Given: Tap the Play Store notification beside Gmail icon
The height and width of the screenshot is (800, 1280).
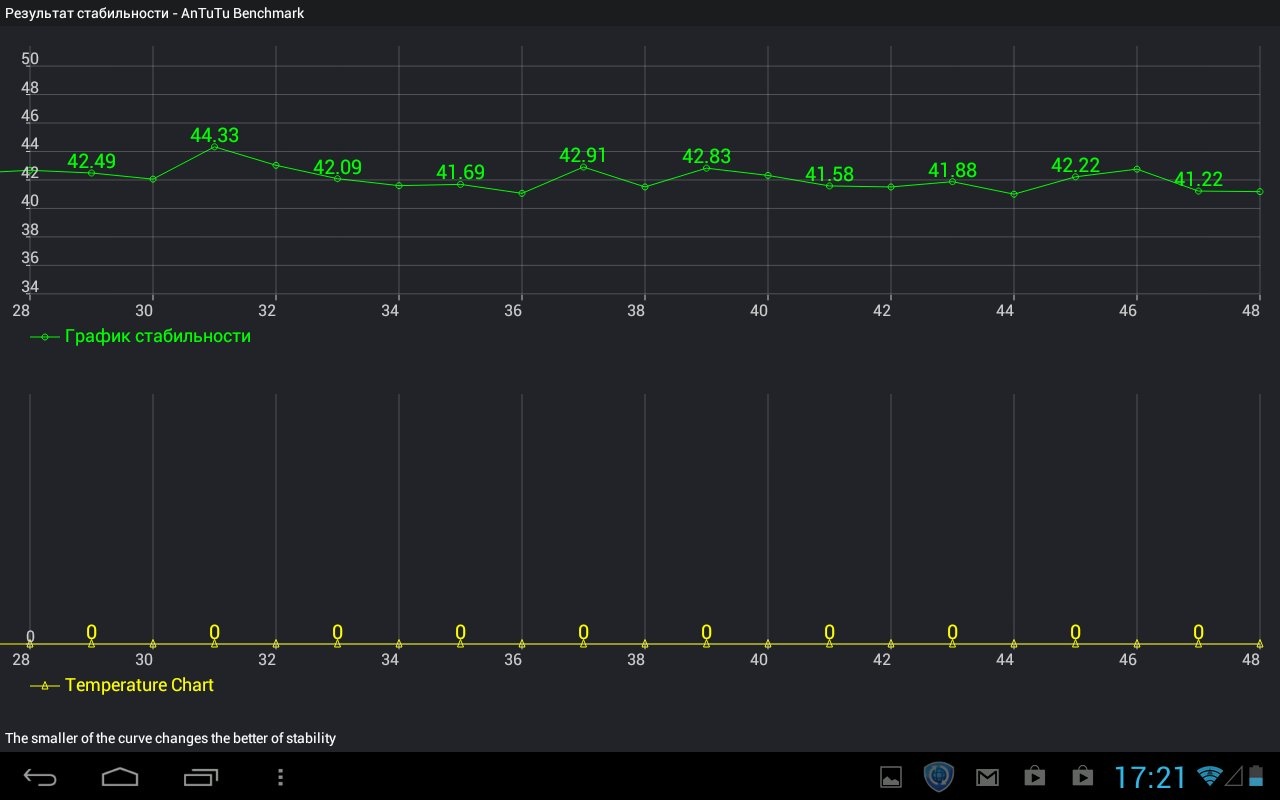Looking at the screenshot, I should [x=1035, y=777].
